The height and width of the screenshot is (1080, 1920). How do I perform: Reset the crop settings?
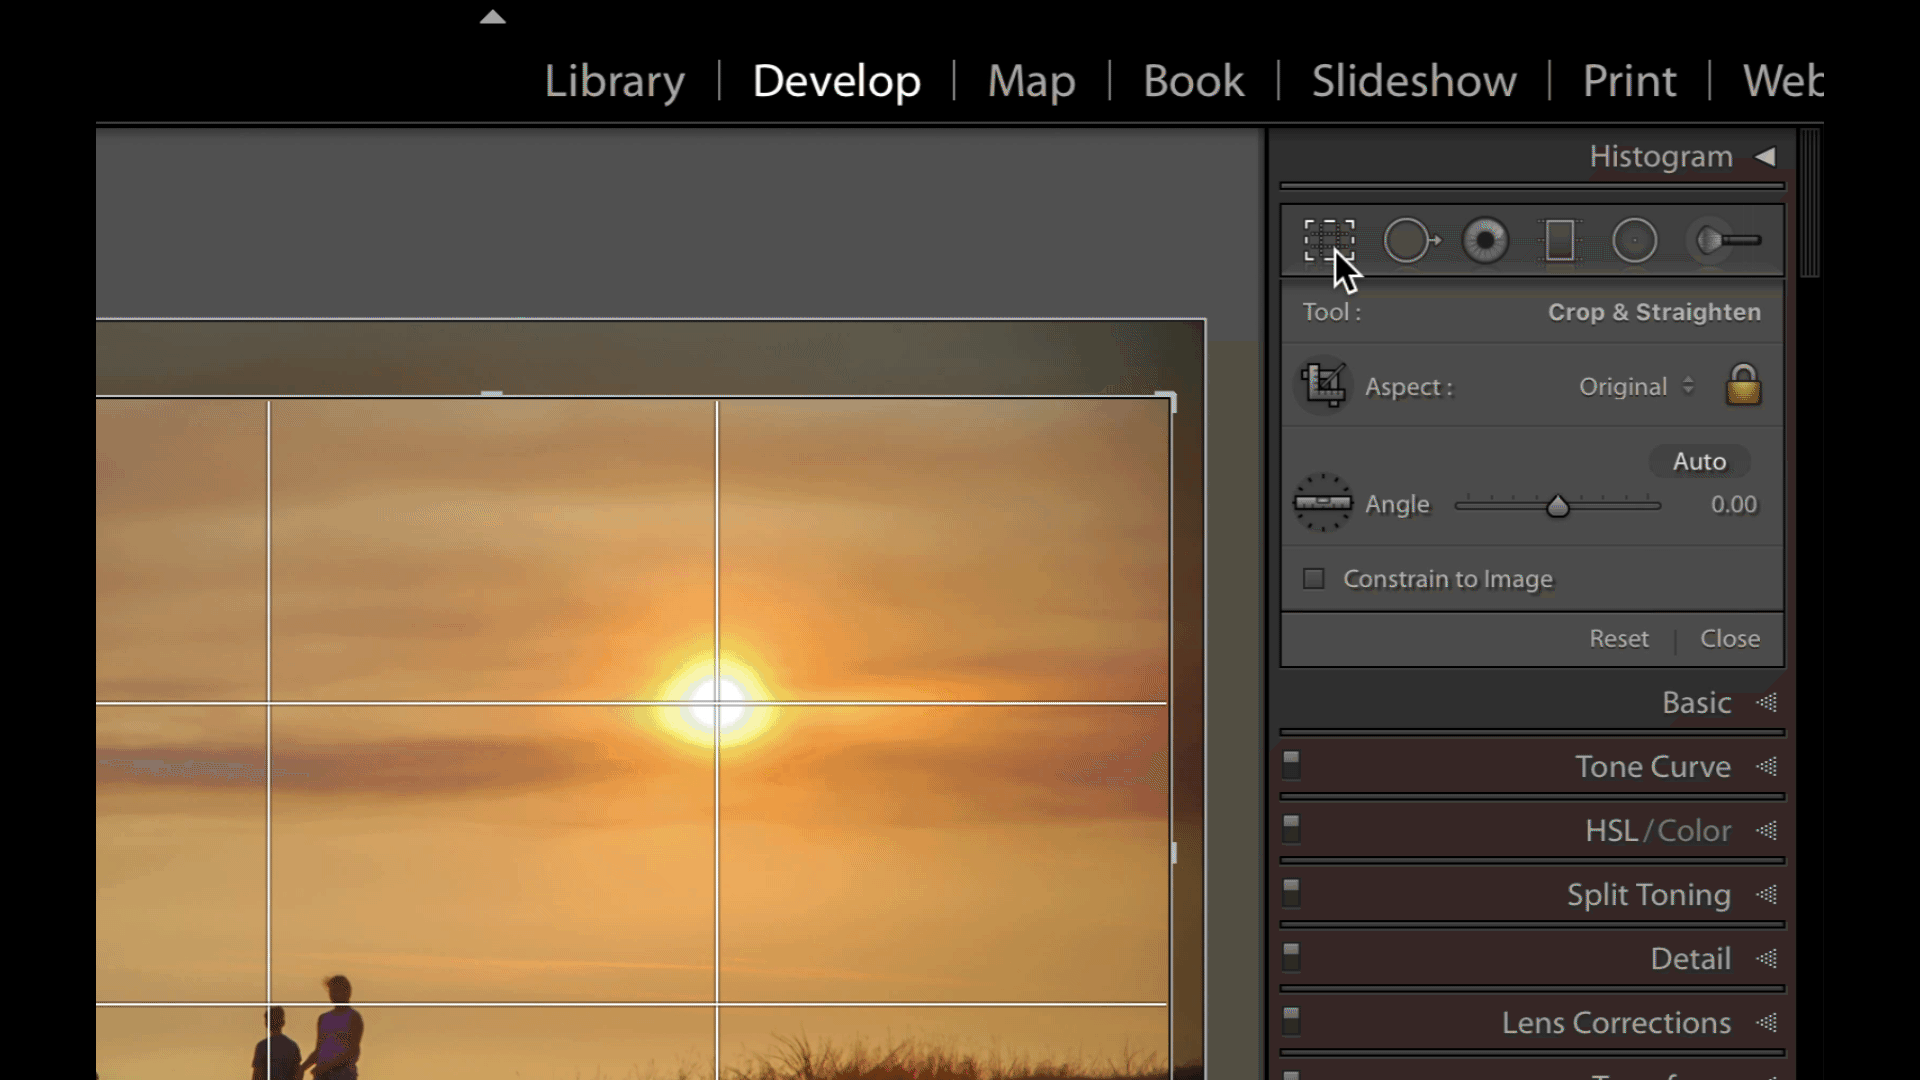1618,638
